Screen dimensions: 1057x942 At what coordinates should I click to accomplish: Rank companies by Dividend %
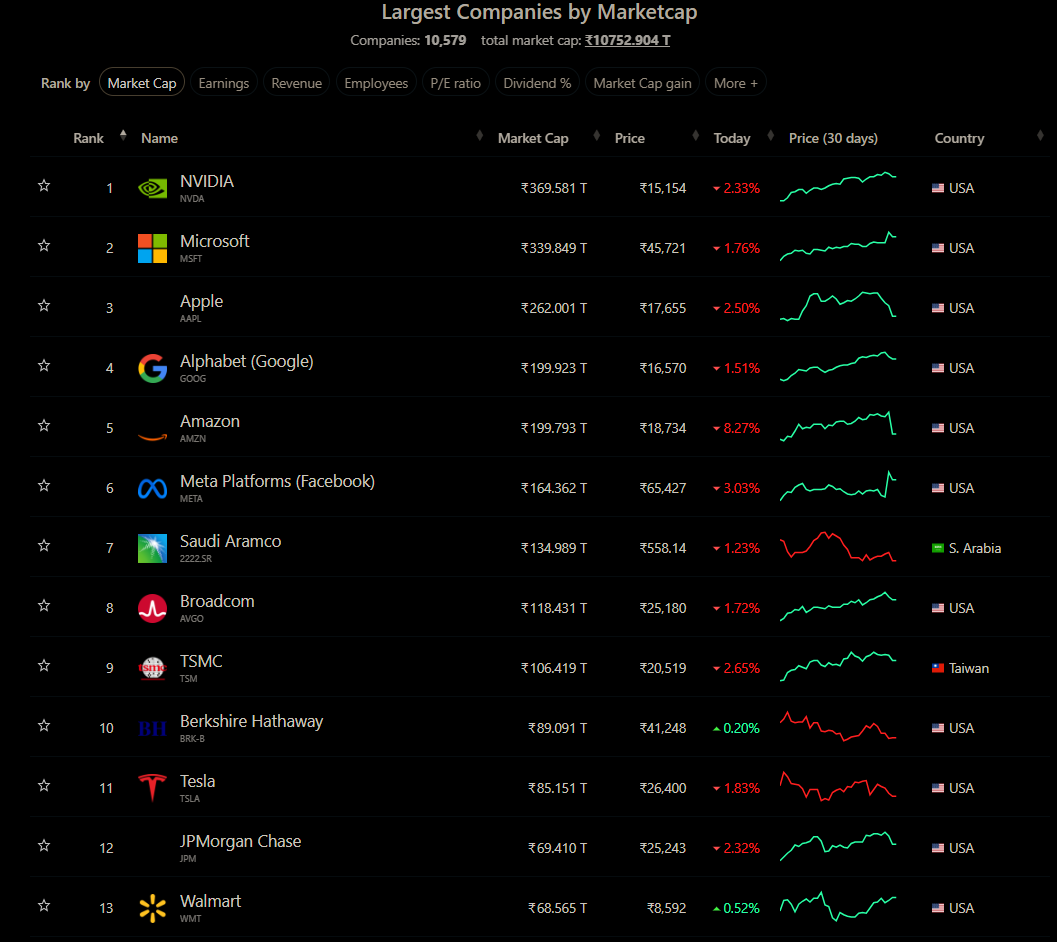537,83
